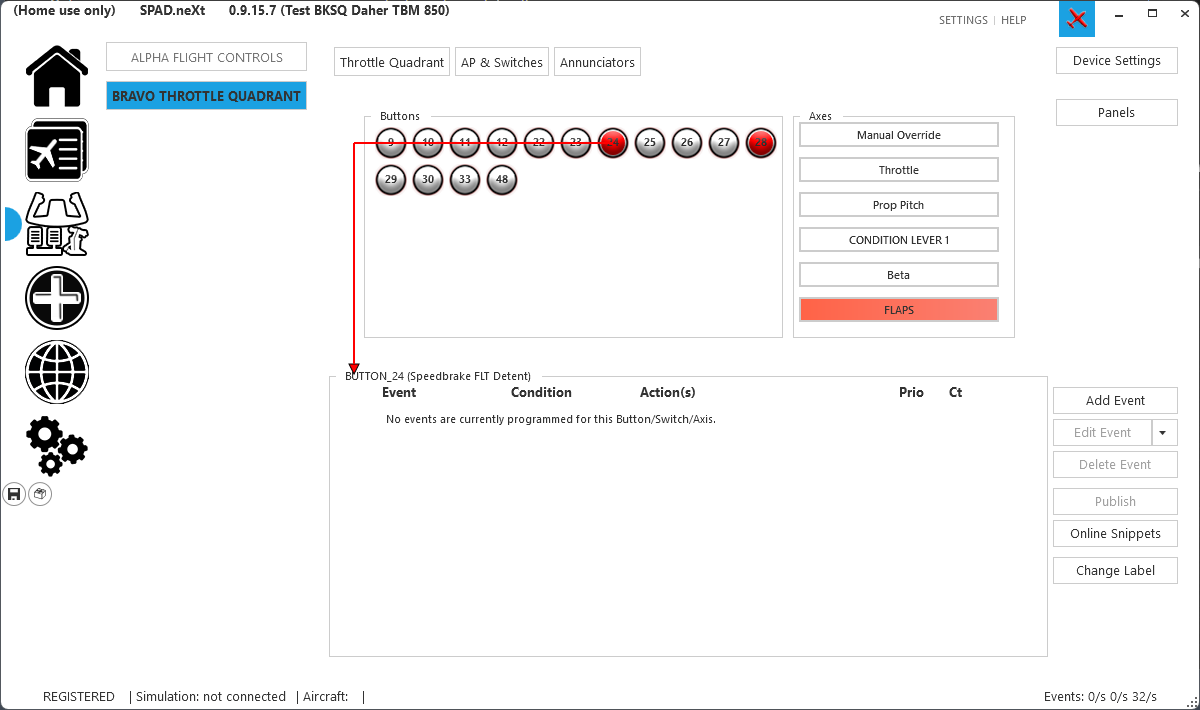
Task: Select the yoke and devices icon
Action: (x=57, y=224)
